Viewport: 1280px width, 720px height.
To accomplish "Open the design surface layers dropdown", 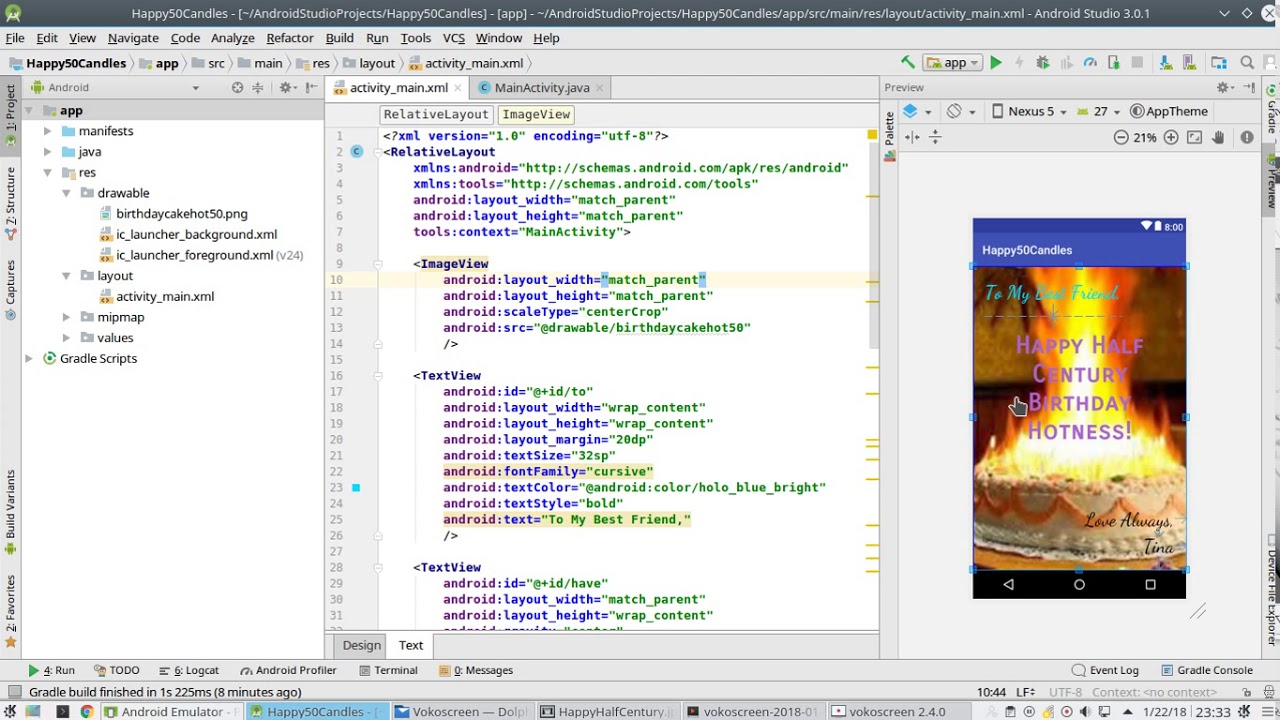I will tap(917, 111).
